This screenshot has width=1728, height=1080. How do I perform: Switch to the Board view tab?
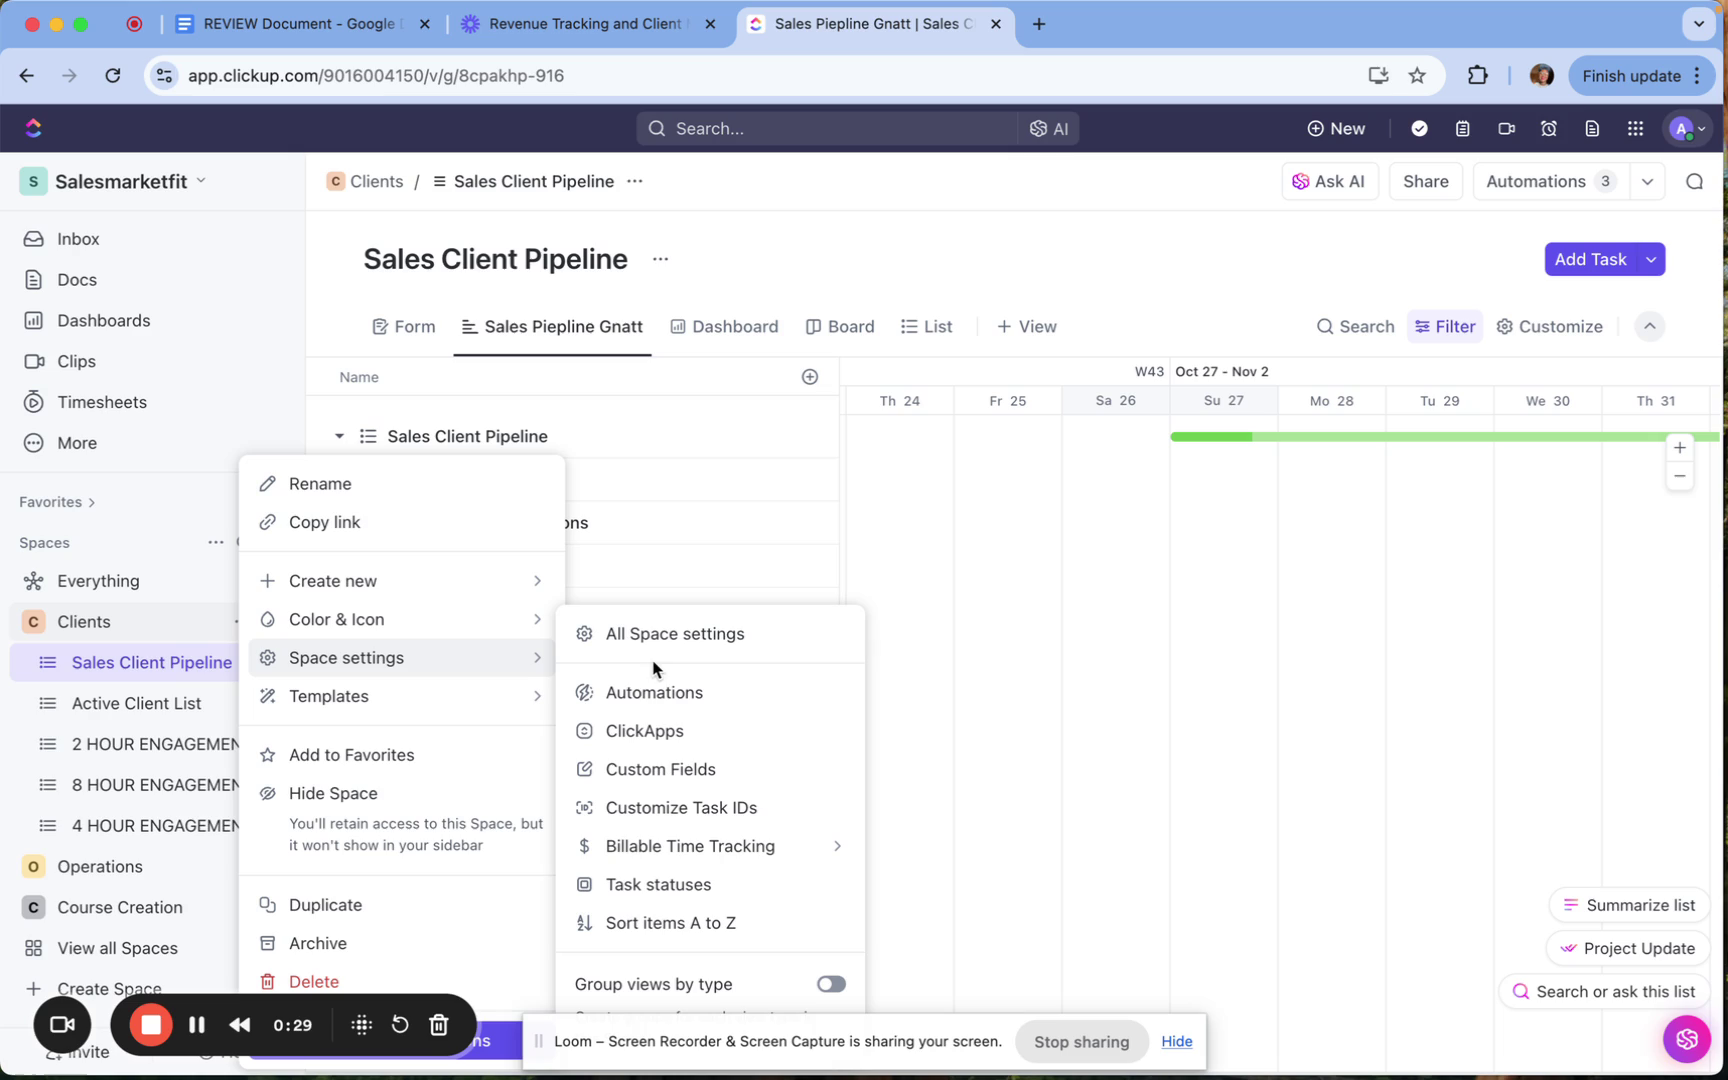pos(840,327)
